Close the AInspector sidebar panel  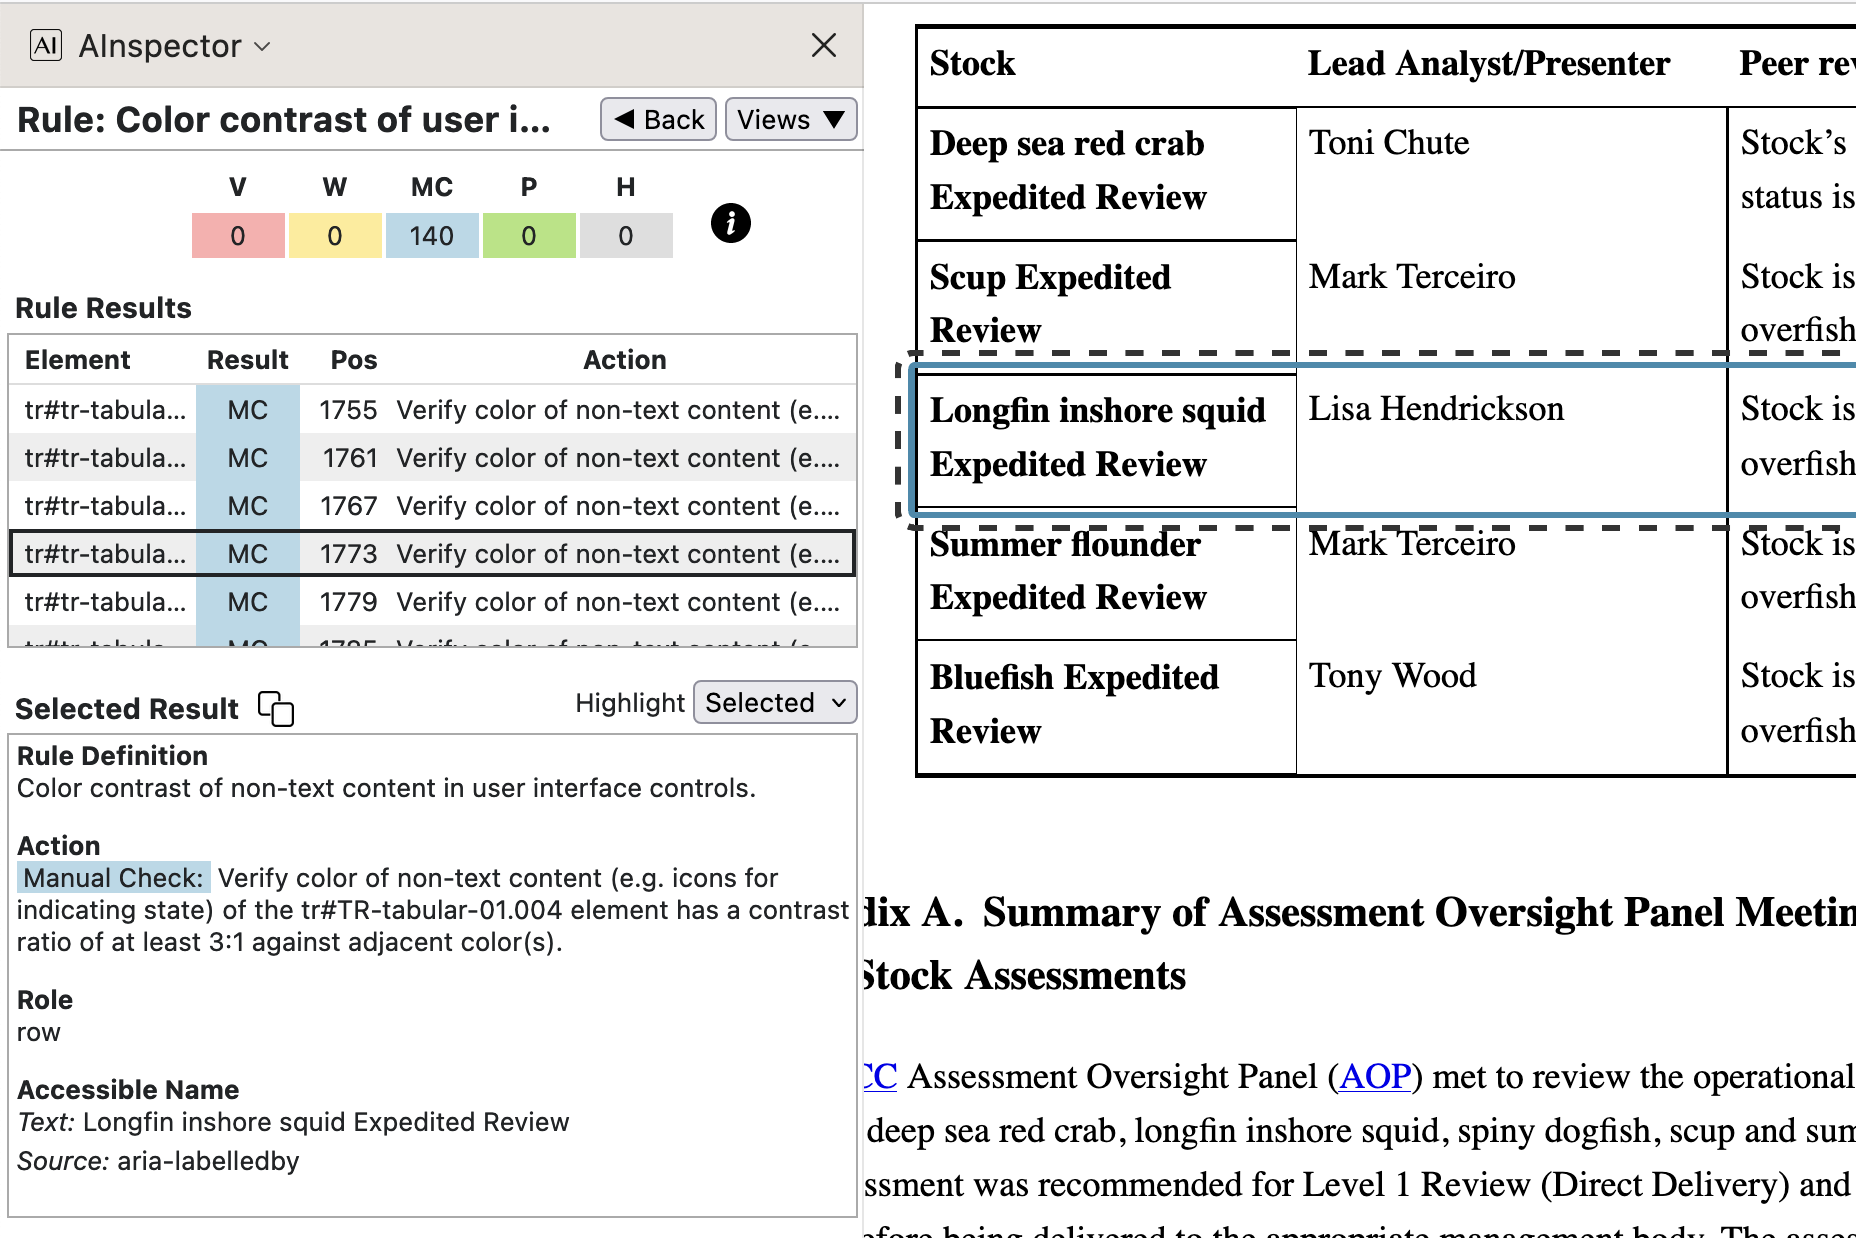click(823, 45)
